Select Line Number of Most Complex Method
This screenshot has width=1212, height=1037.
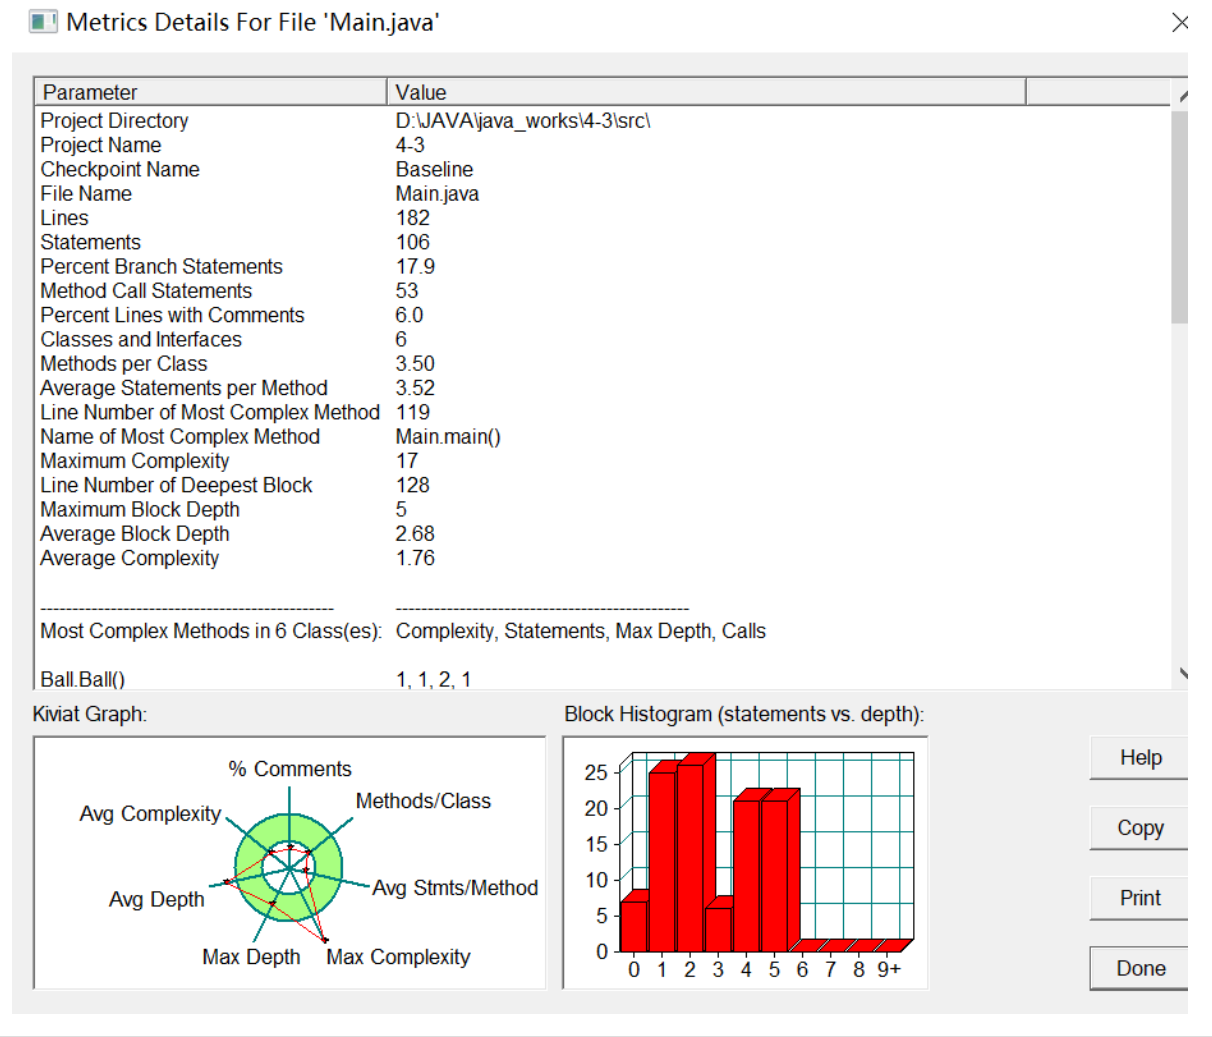(x=602, y=412)
